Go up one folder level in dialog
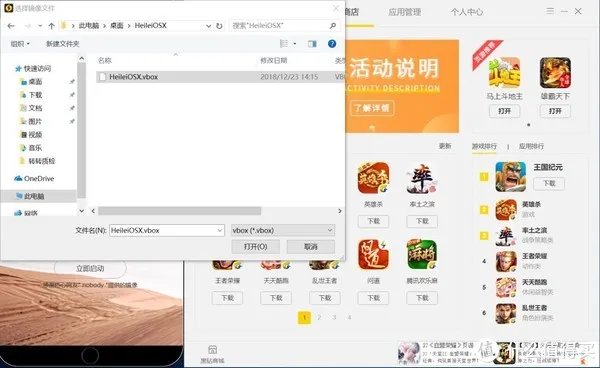 (x=52, y=26)
